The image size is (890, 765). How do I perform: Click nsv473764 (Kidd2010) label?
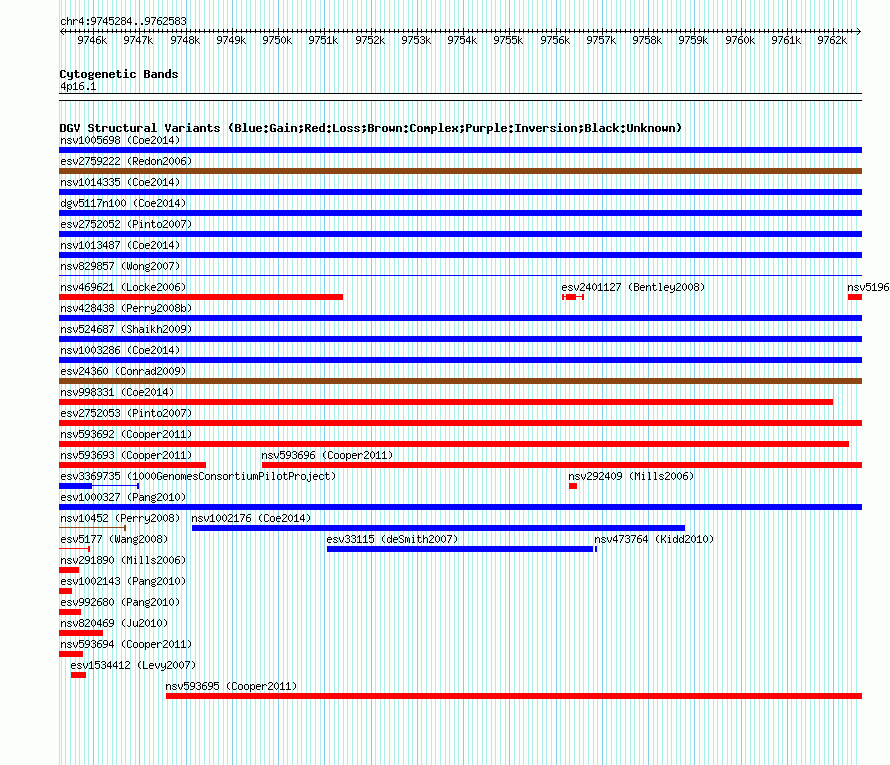coord(654,539)
